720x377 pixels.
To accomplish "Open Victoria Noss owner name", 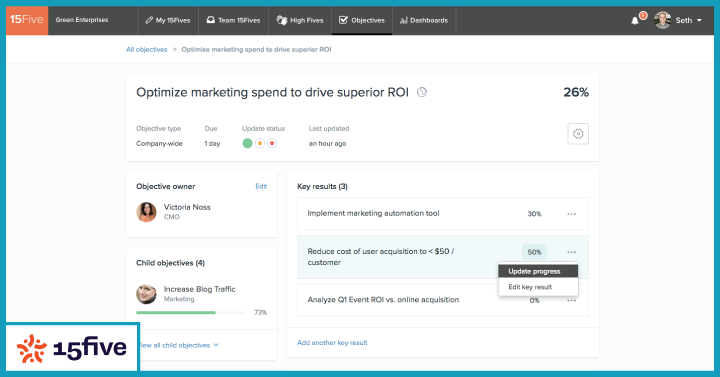I will [x=187, y=207].
